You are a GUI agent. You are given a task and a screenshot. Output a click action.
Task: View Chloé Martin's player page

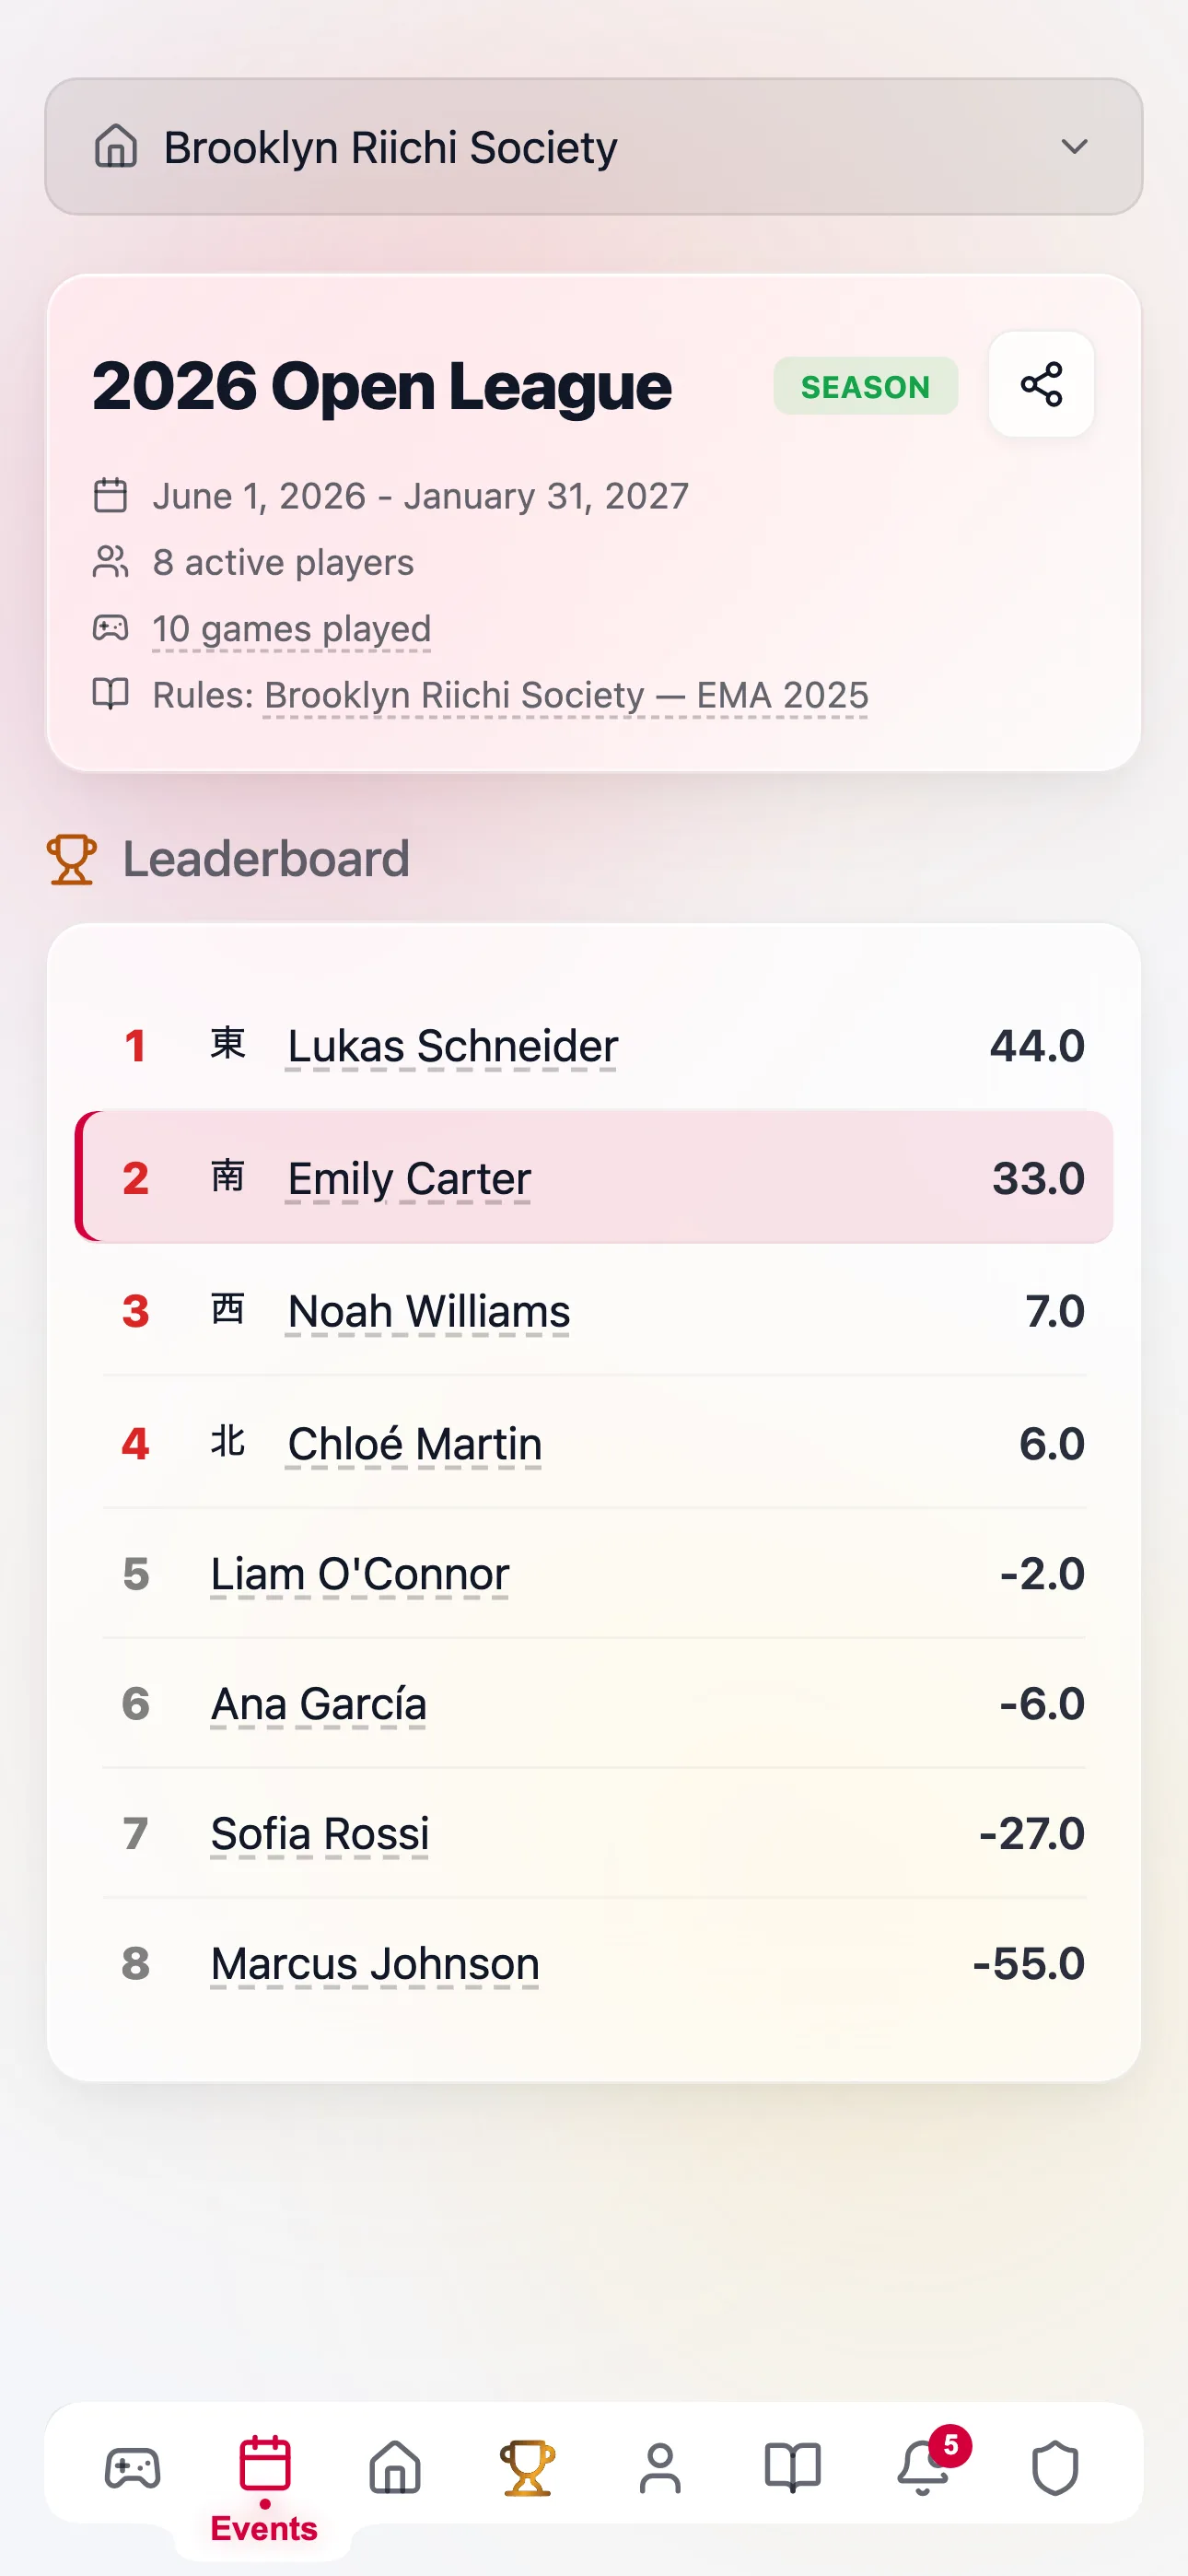point(414,1444)
